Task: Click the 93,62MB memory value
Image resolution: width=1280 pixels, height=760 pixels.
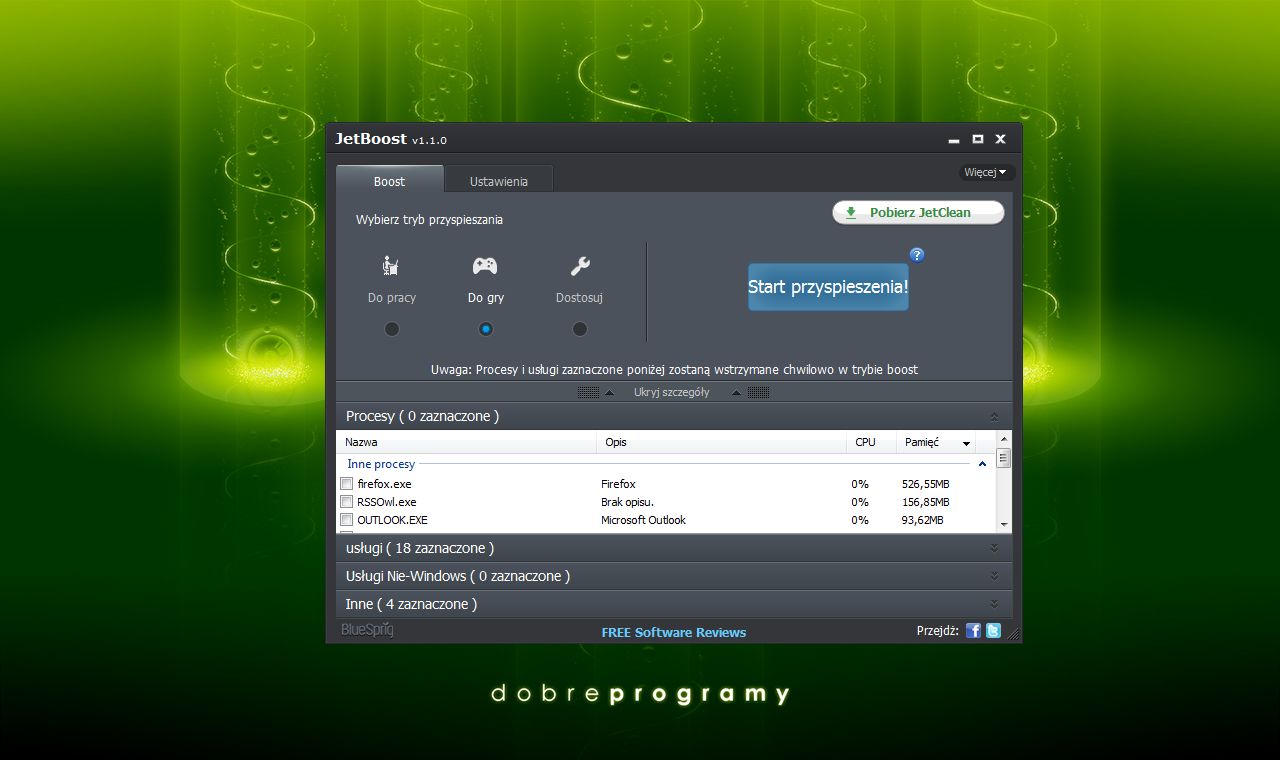Action: tap(922, 520)
